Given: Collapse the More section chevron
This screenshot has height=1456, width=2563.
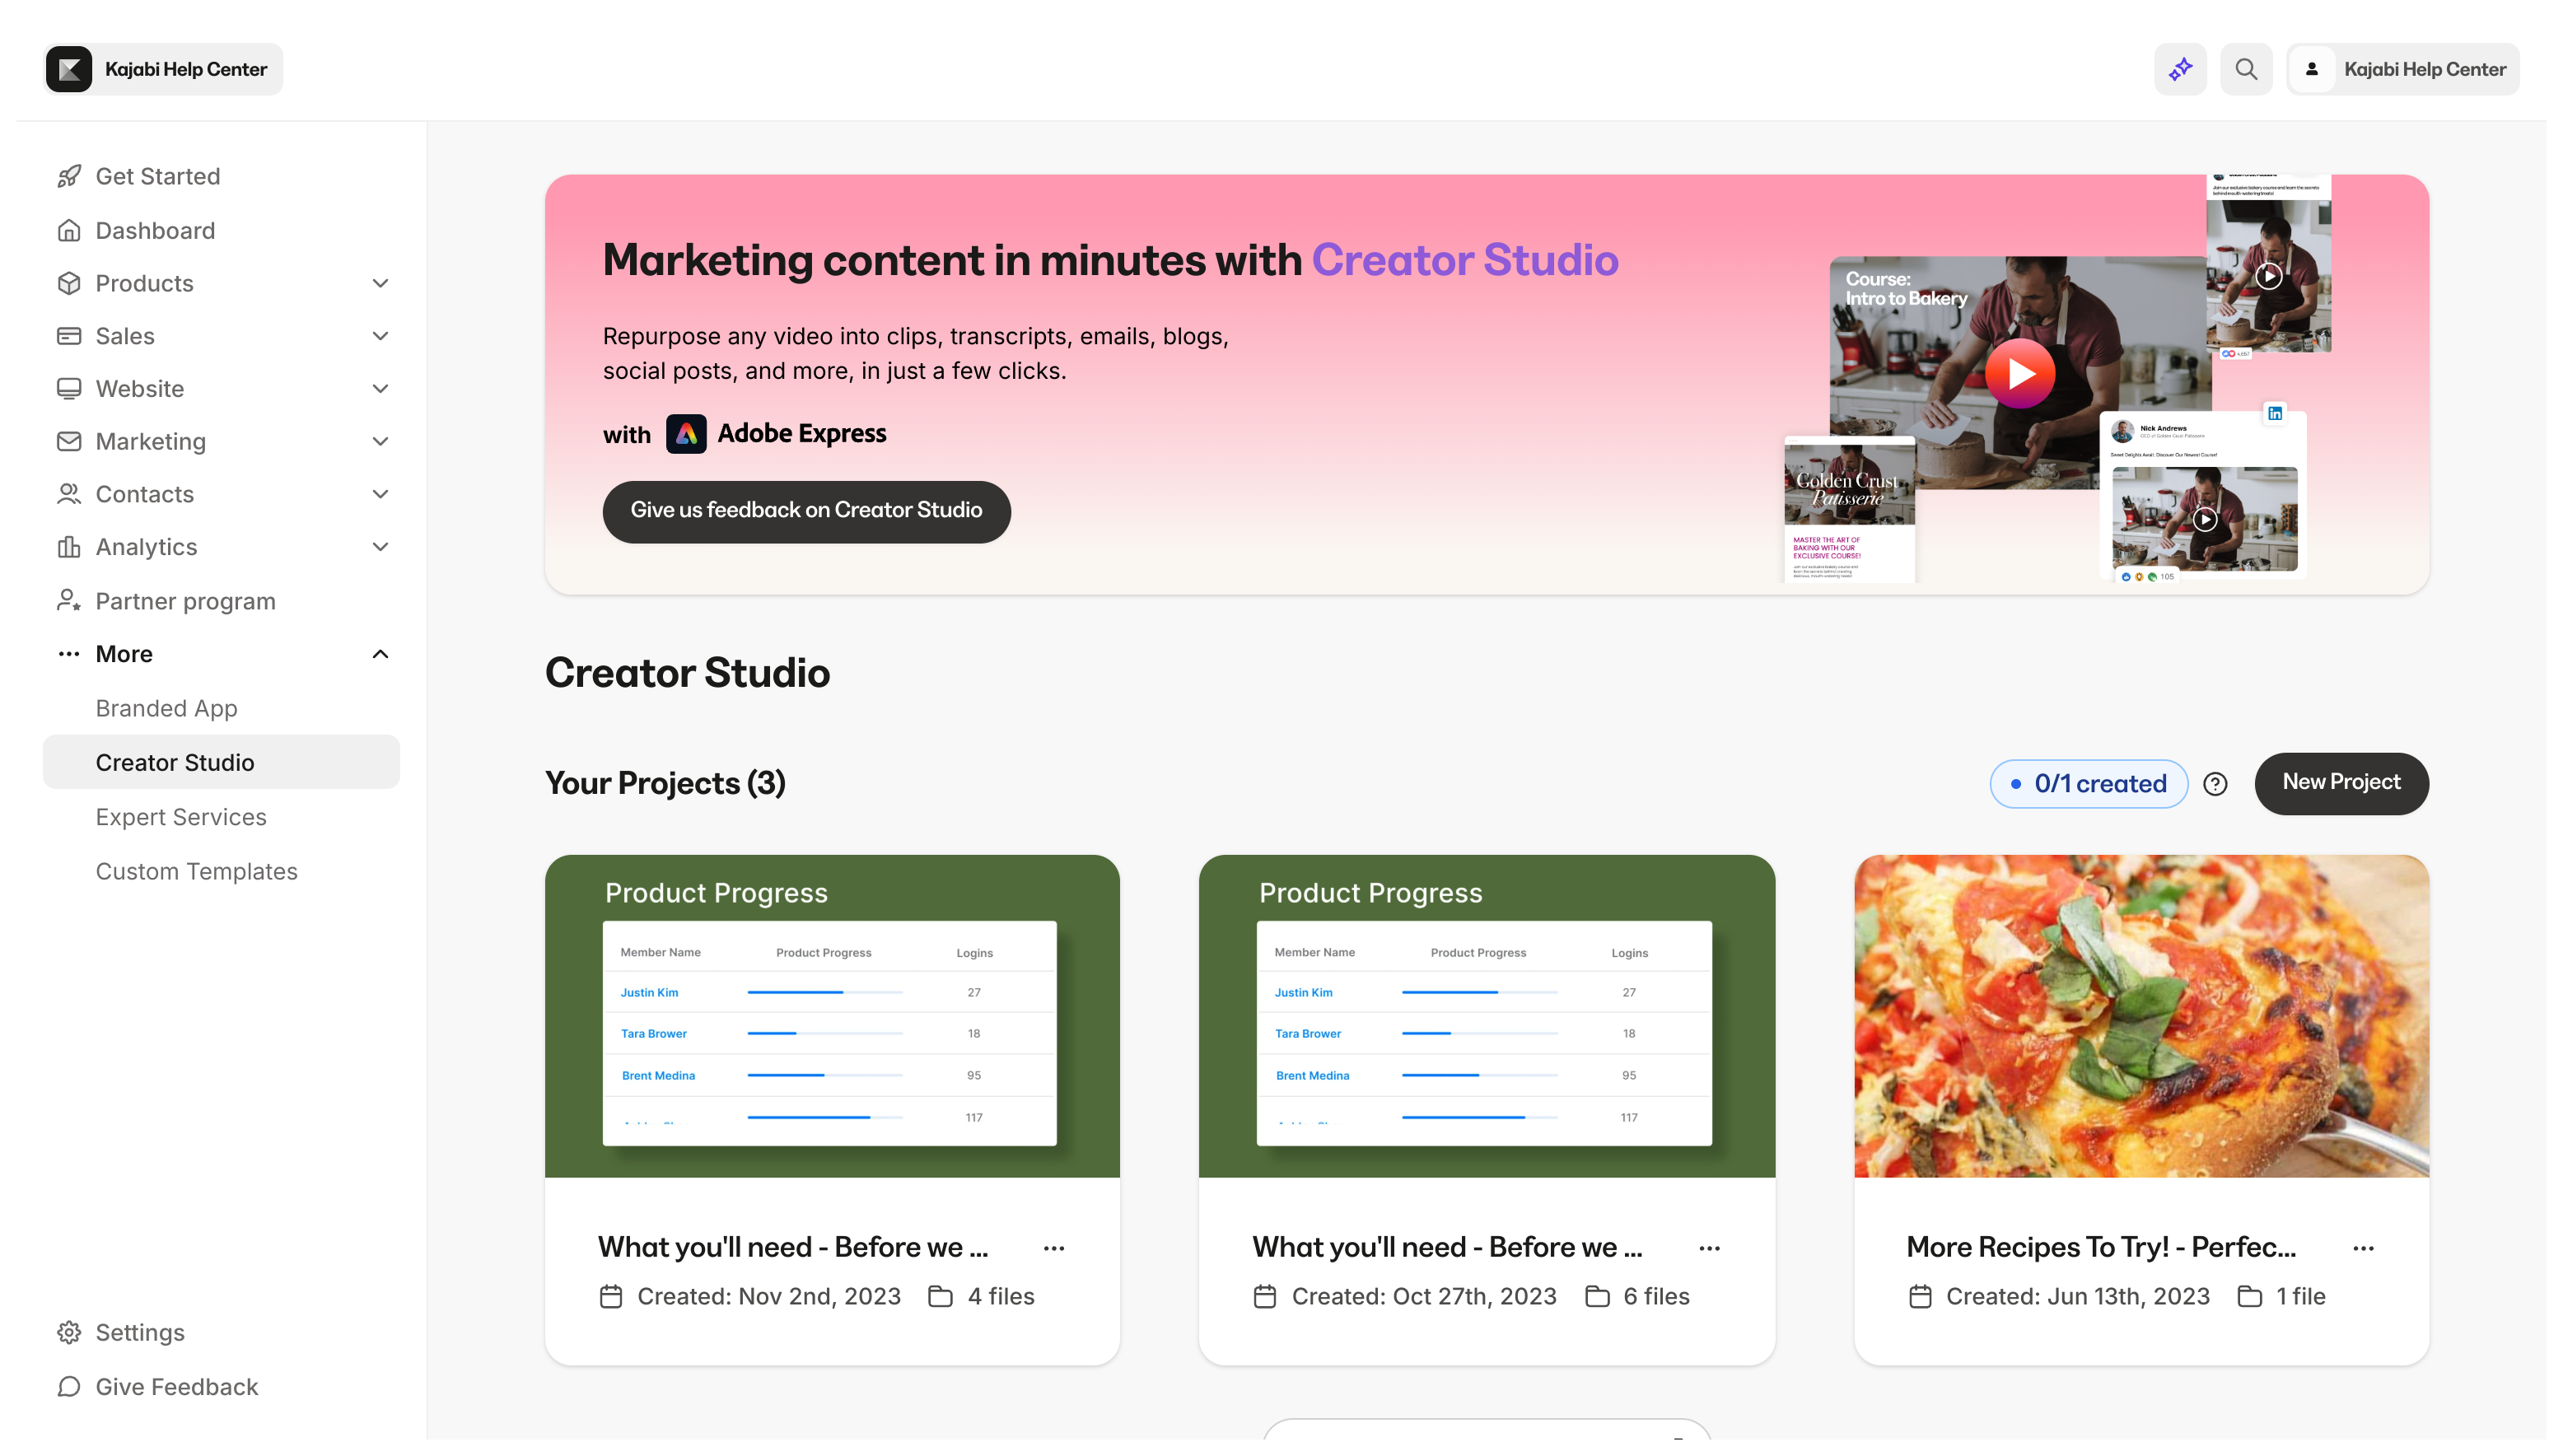Looking at the screenshot, I should (x=380, y=654).
